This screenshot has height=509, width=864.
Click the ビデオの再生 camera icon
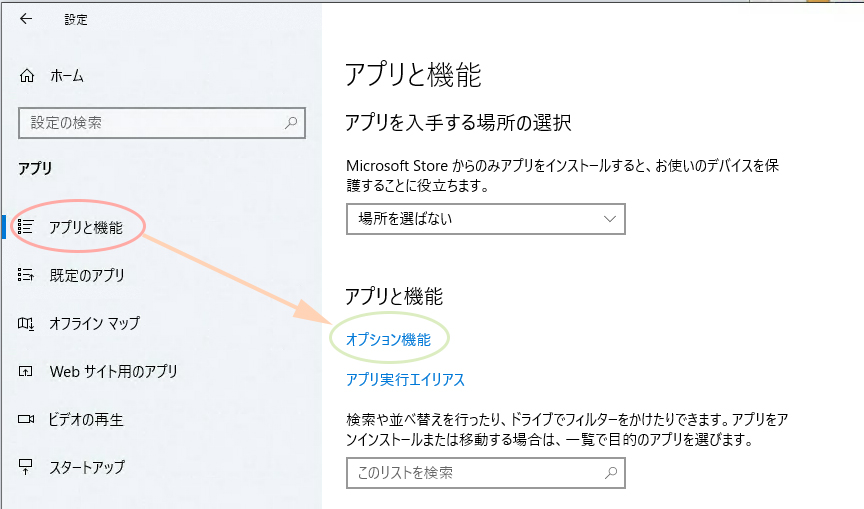25,419
